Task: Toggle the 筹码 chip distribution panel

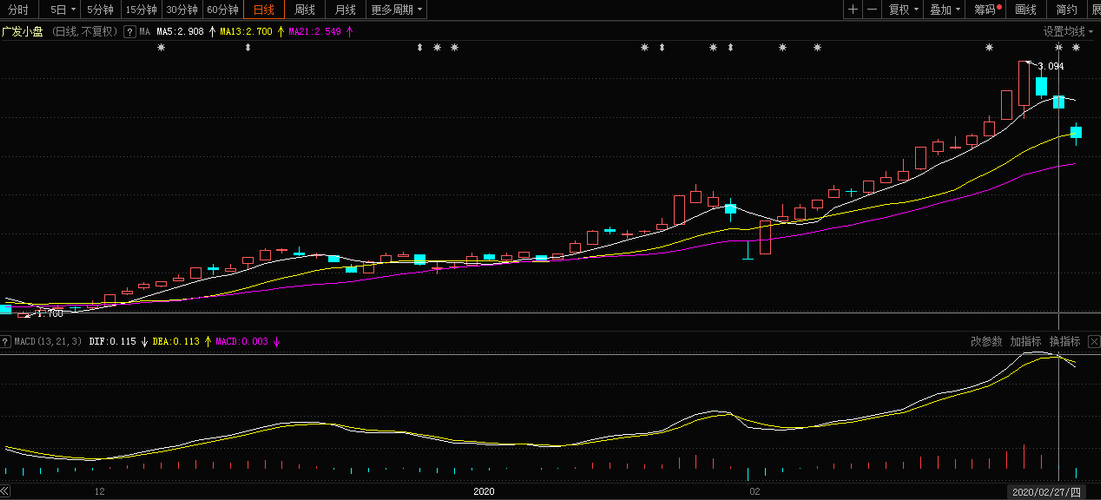Action: pyautogui.click(x=987, y=10)
